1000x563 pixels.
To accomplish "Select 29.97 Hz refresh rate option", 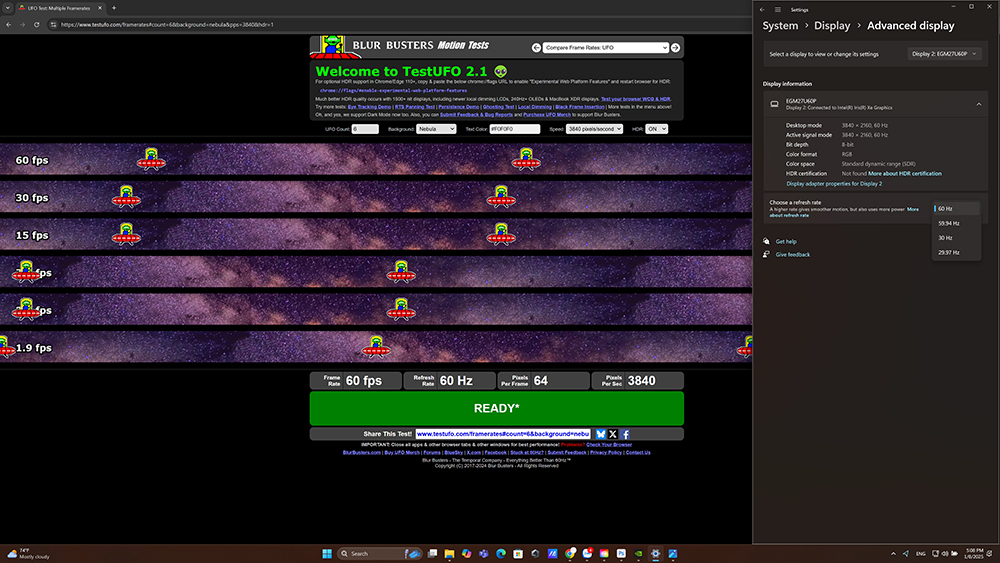I will [x=957, y=252].
